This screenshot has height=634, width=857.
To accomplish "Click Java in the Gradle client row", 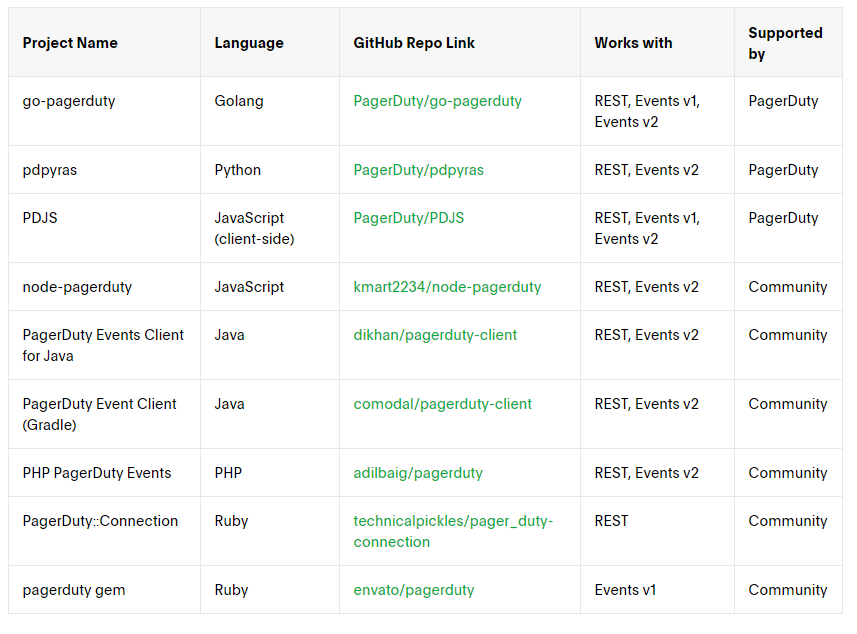I will point(229,404).
